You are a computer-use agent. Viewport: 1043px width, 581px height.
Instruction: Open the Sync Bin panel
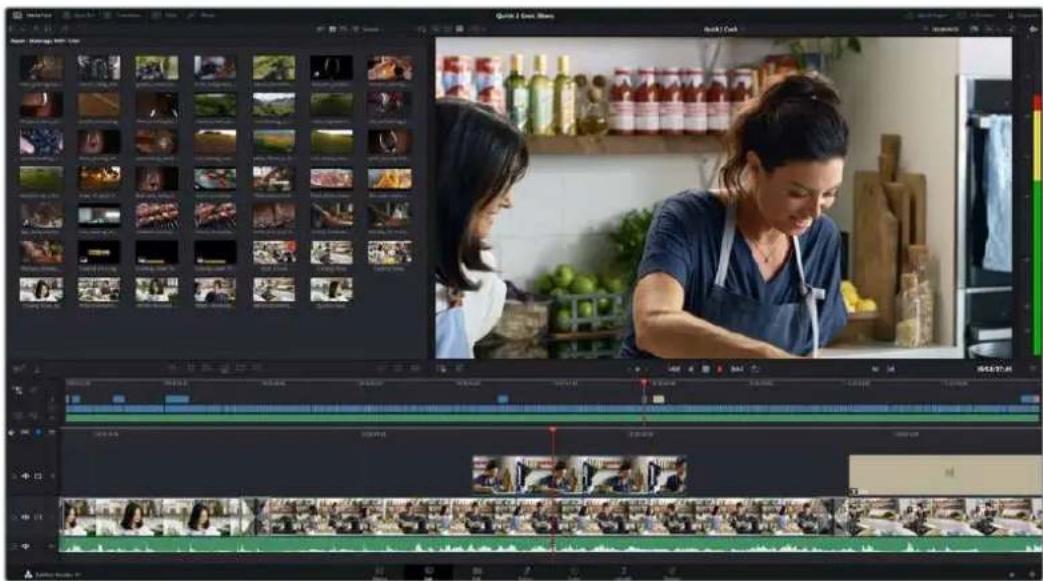click(x=78, y=15)
